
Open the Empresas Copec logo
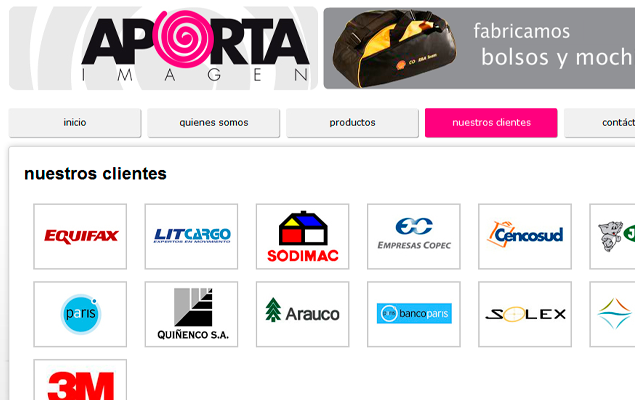click(414, 236)
